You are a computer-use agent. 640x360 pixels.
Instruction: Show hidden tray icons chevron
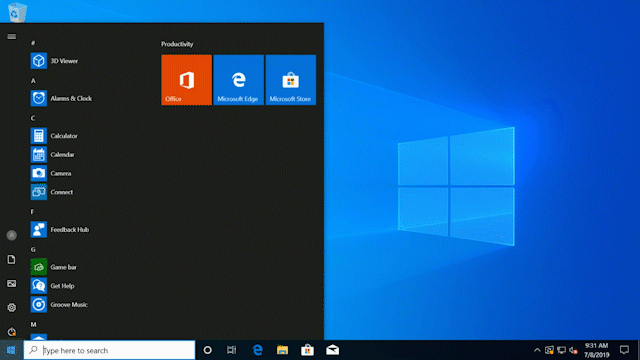tap(537, 350)
